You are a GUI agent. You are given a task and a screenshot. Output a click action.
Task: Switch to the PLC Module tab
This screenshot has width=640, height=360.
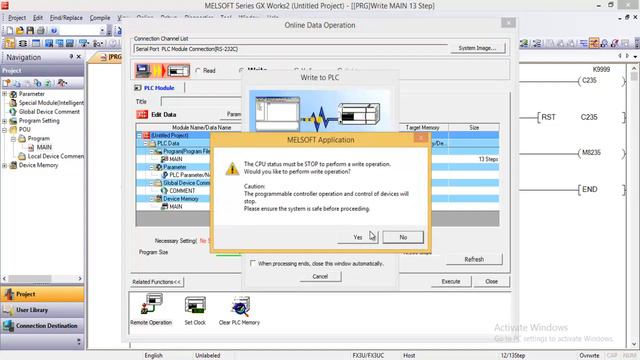pyautogui.click(x=159, y=88)
